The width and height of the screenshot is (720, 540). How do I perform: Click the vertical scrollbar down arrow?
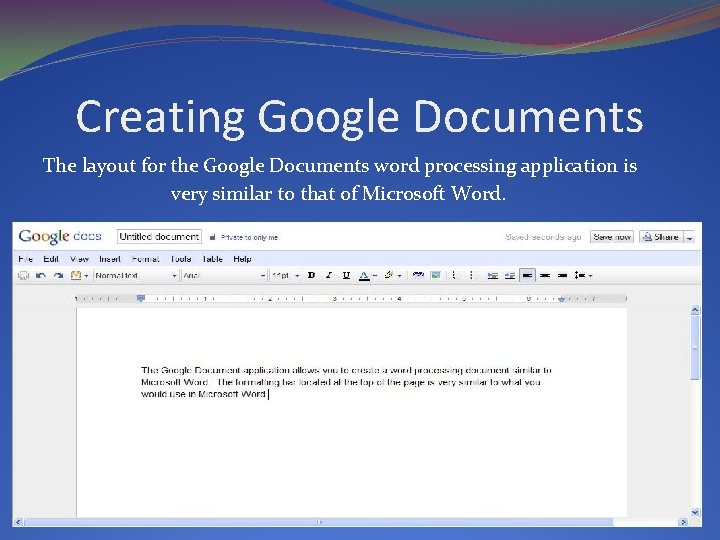coord(695,512)
